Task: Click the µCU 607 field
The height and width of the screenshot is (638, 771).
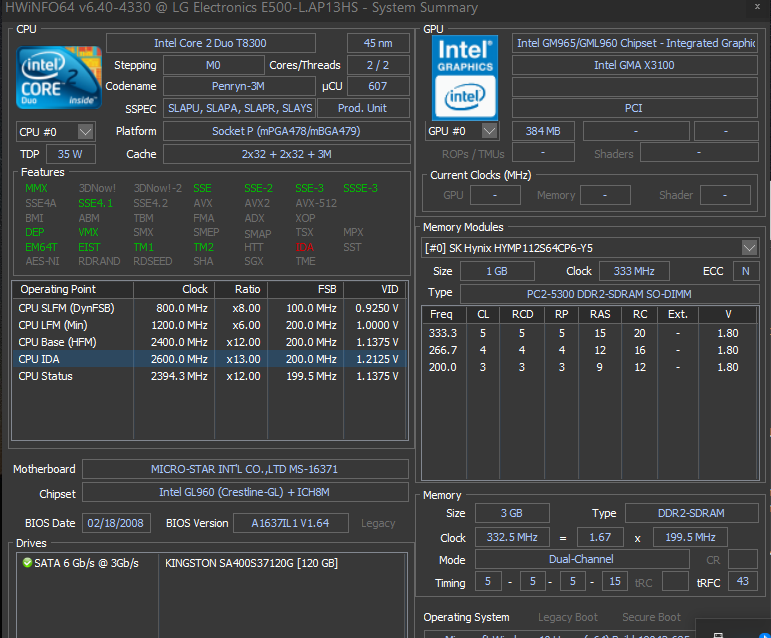Action: click(x=378, y=87)
